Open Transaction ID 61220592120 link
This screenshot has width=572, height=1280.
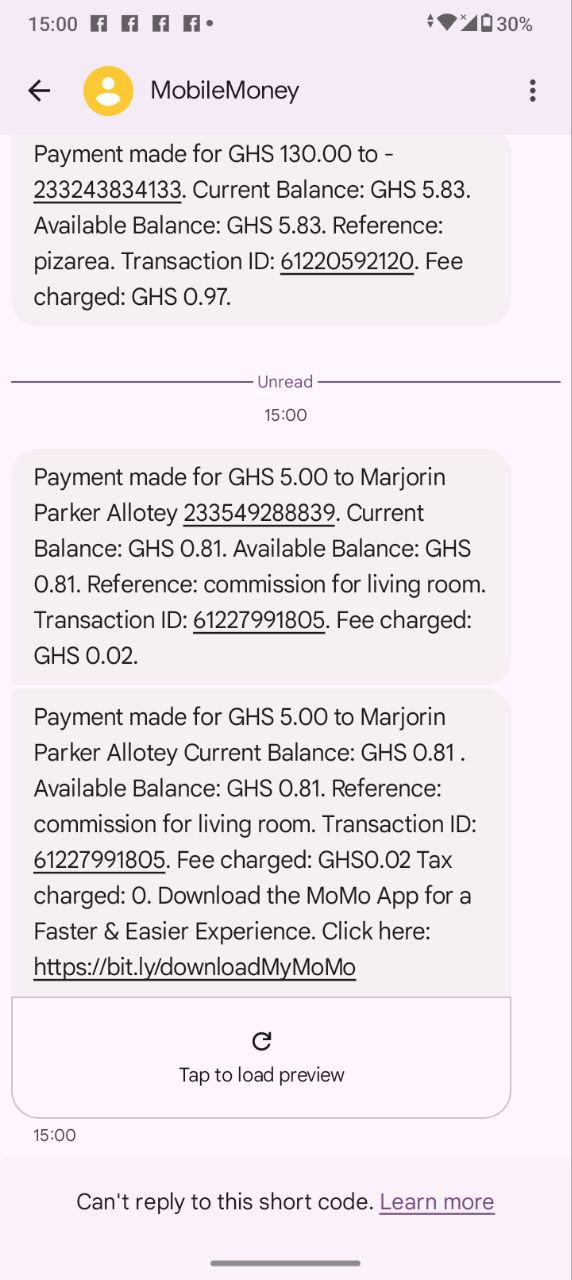pyautogui.click(x=346, y=262)
